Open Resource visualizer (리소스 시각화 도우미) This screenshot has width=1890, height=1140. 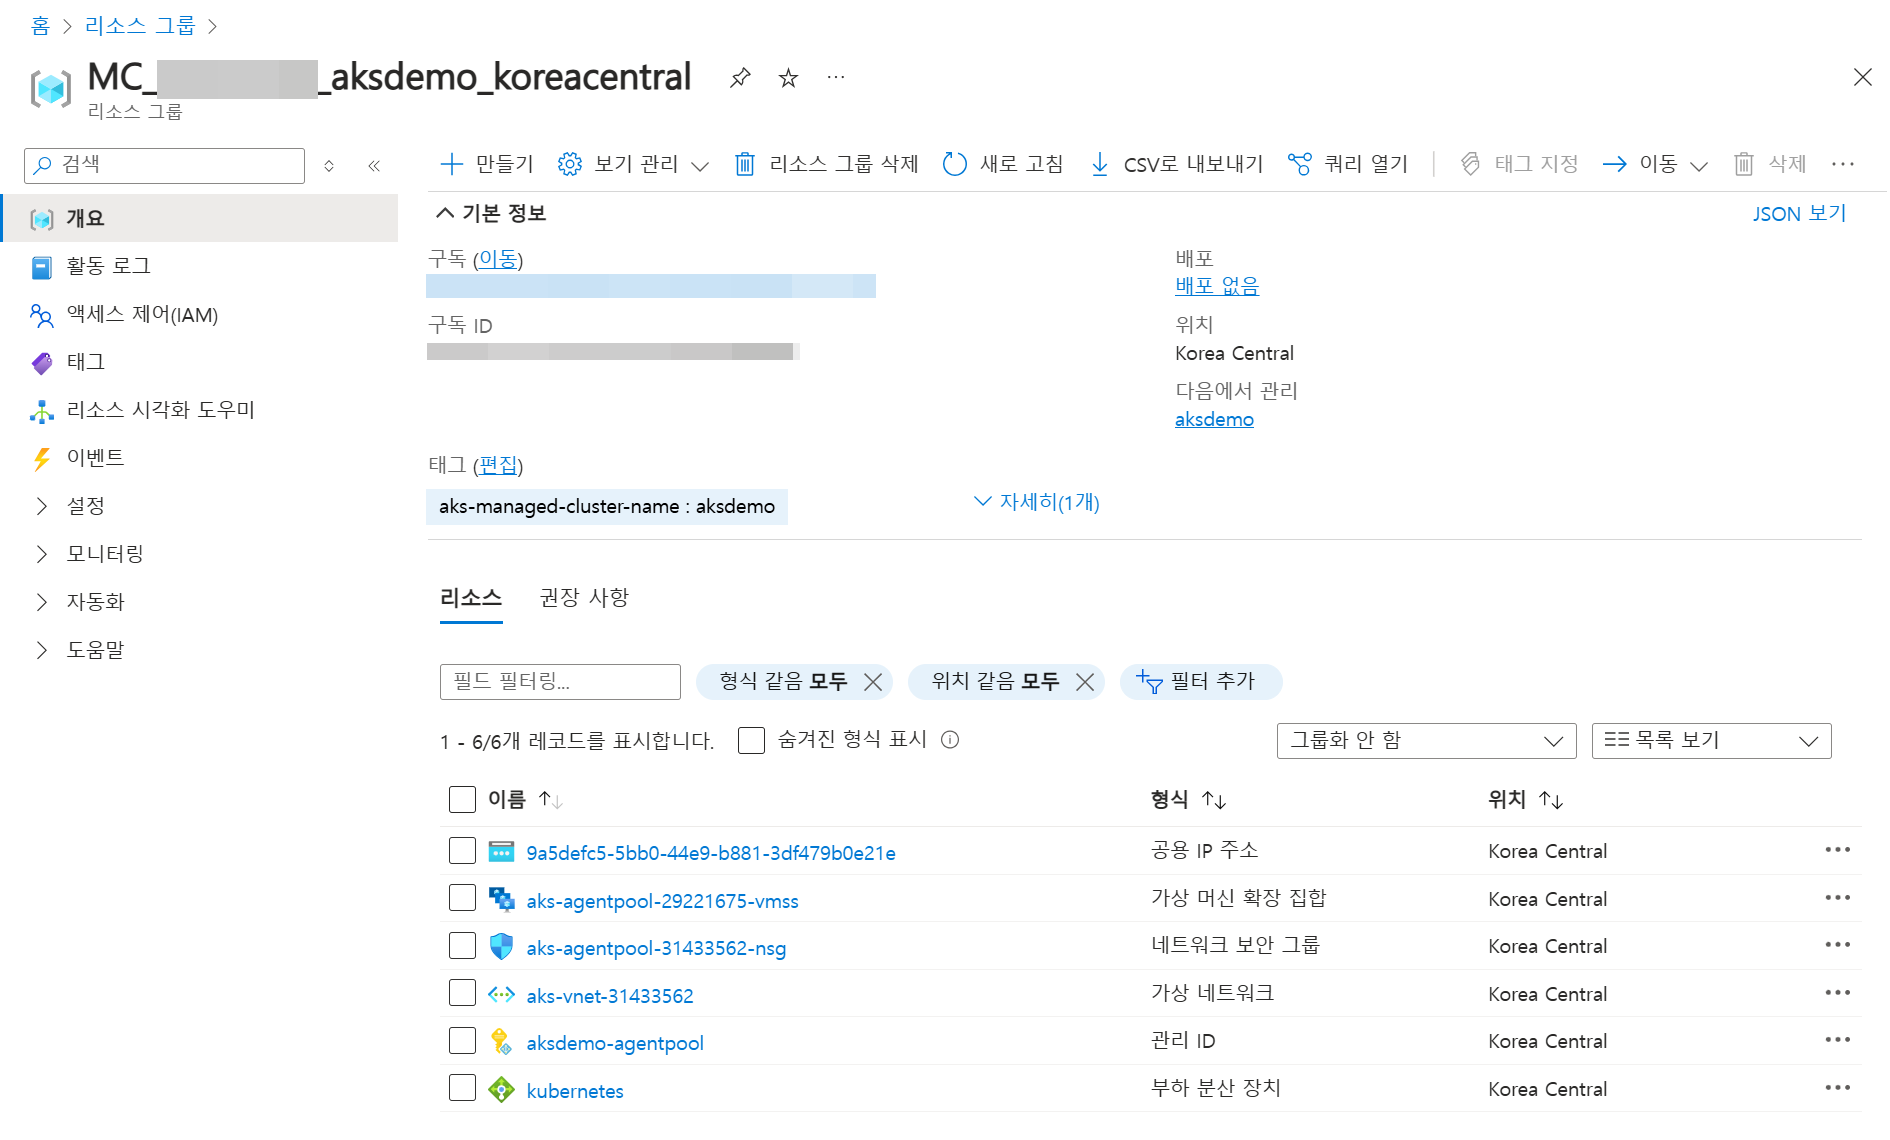(200, 410)
